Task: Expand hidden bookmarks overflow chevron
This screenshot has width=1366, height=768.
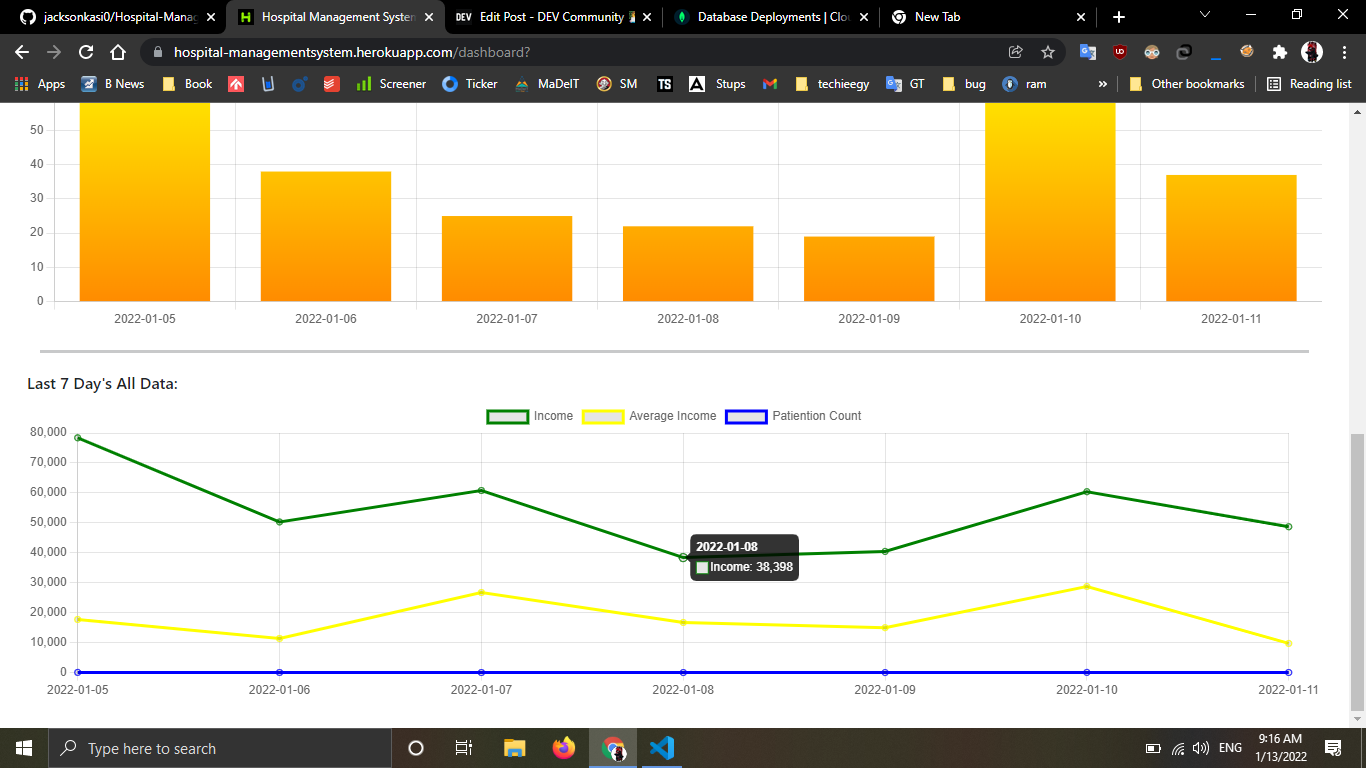Action: (1103, 84)
